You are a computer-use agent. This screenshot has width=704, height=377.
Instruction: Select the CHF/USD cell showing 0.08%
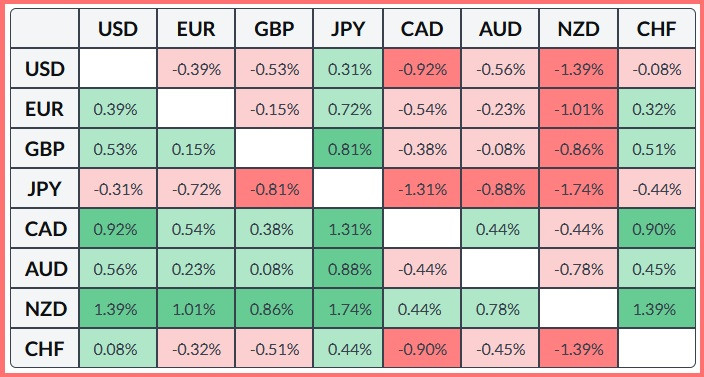point(118,348)
